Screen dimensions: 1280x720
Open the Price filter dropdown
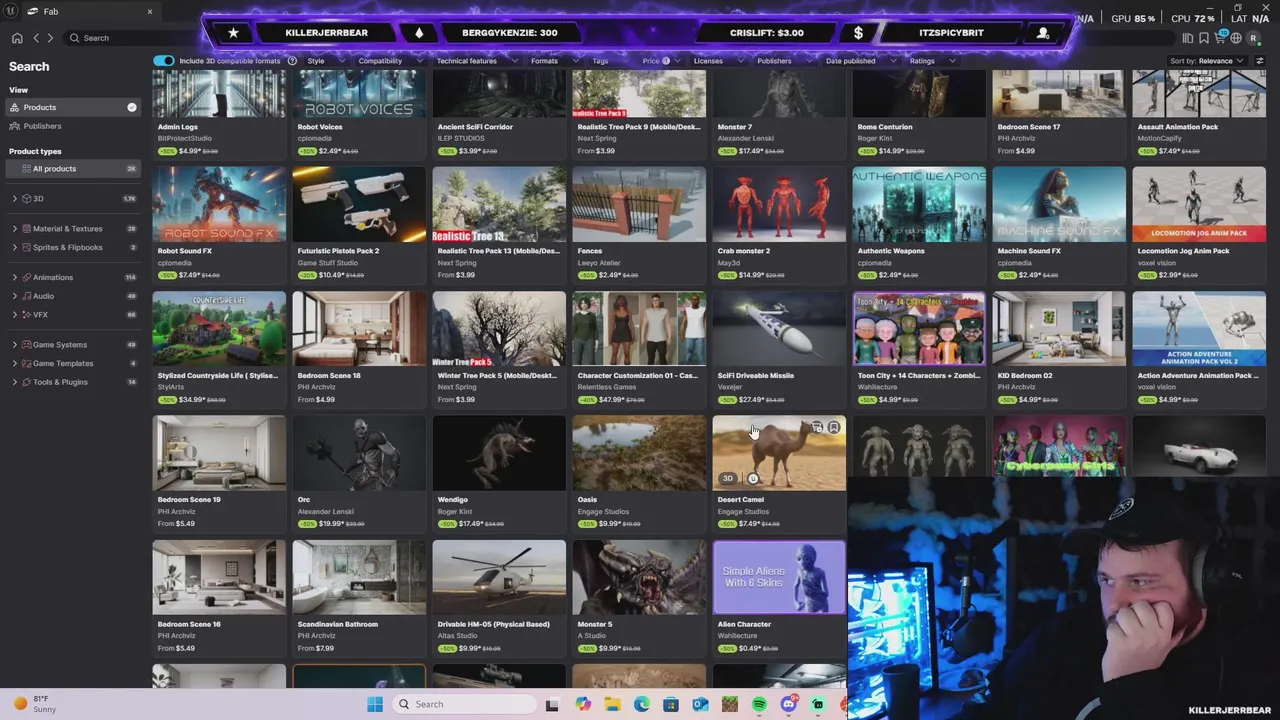click(659, 61)
